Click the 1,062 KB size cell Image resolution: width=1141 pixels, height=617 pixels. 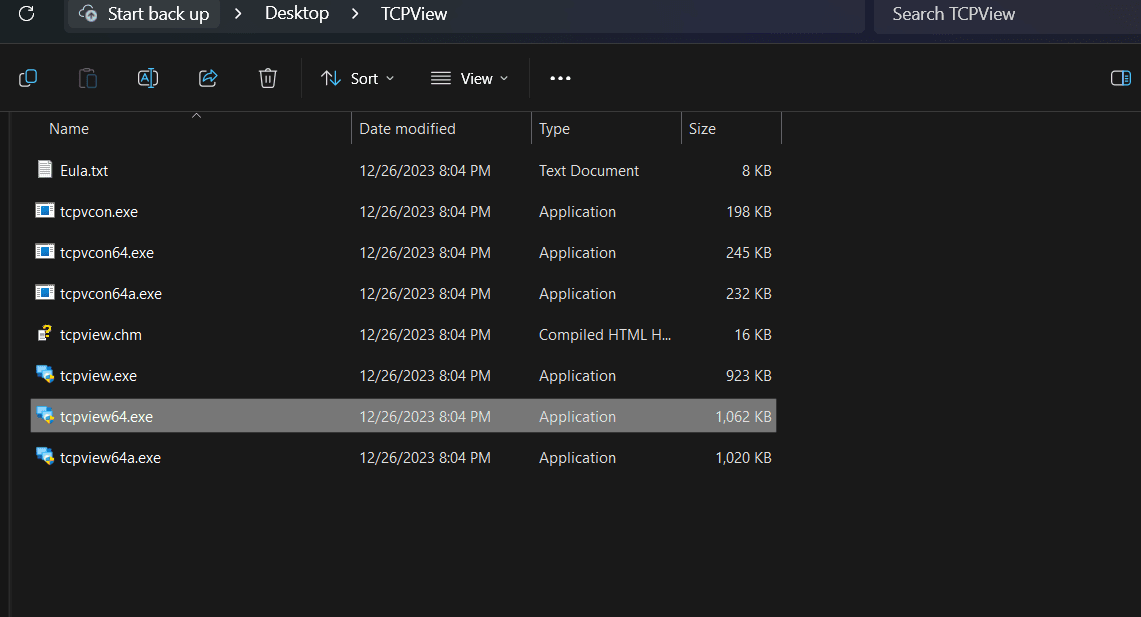click(744, 417)
